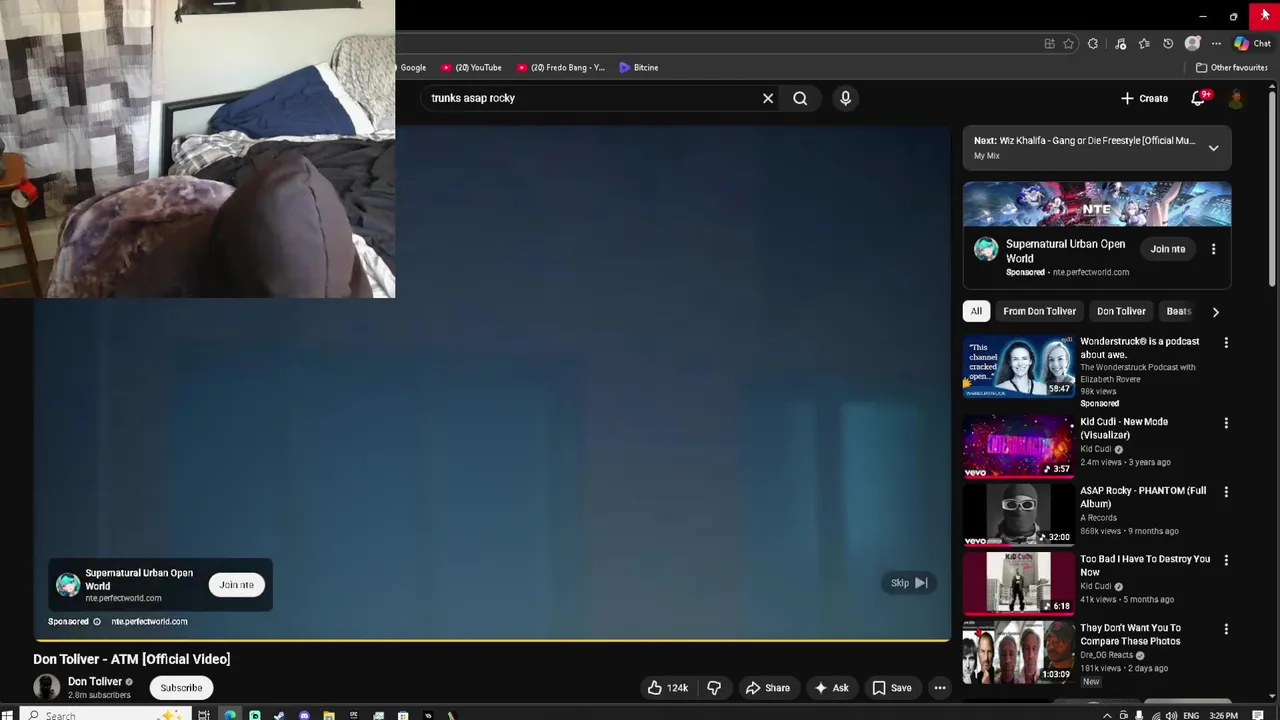This screenshot has height=720, width=1280.
Task: Open Kid Cudi New Mode video title
Action: (1124, 428)
